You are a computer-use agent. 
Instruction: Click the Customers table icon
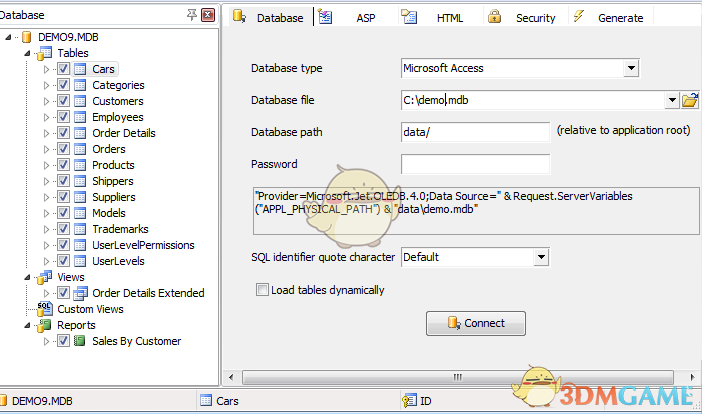click(x=80, y=101)
